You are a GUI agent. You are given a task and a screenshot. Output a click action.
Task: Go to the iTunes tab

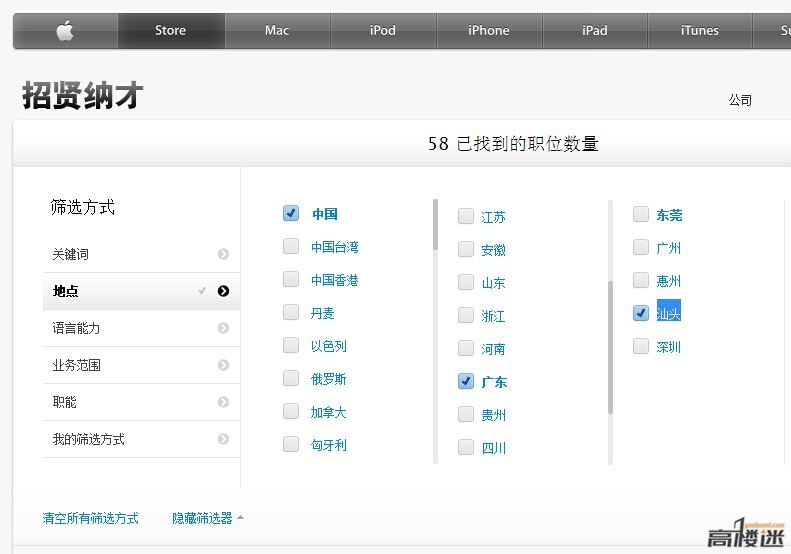[x=700, y=31]
